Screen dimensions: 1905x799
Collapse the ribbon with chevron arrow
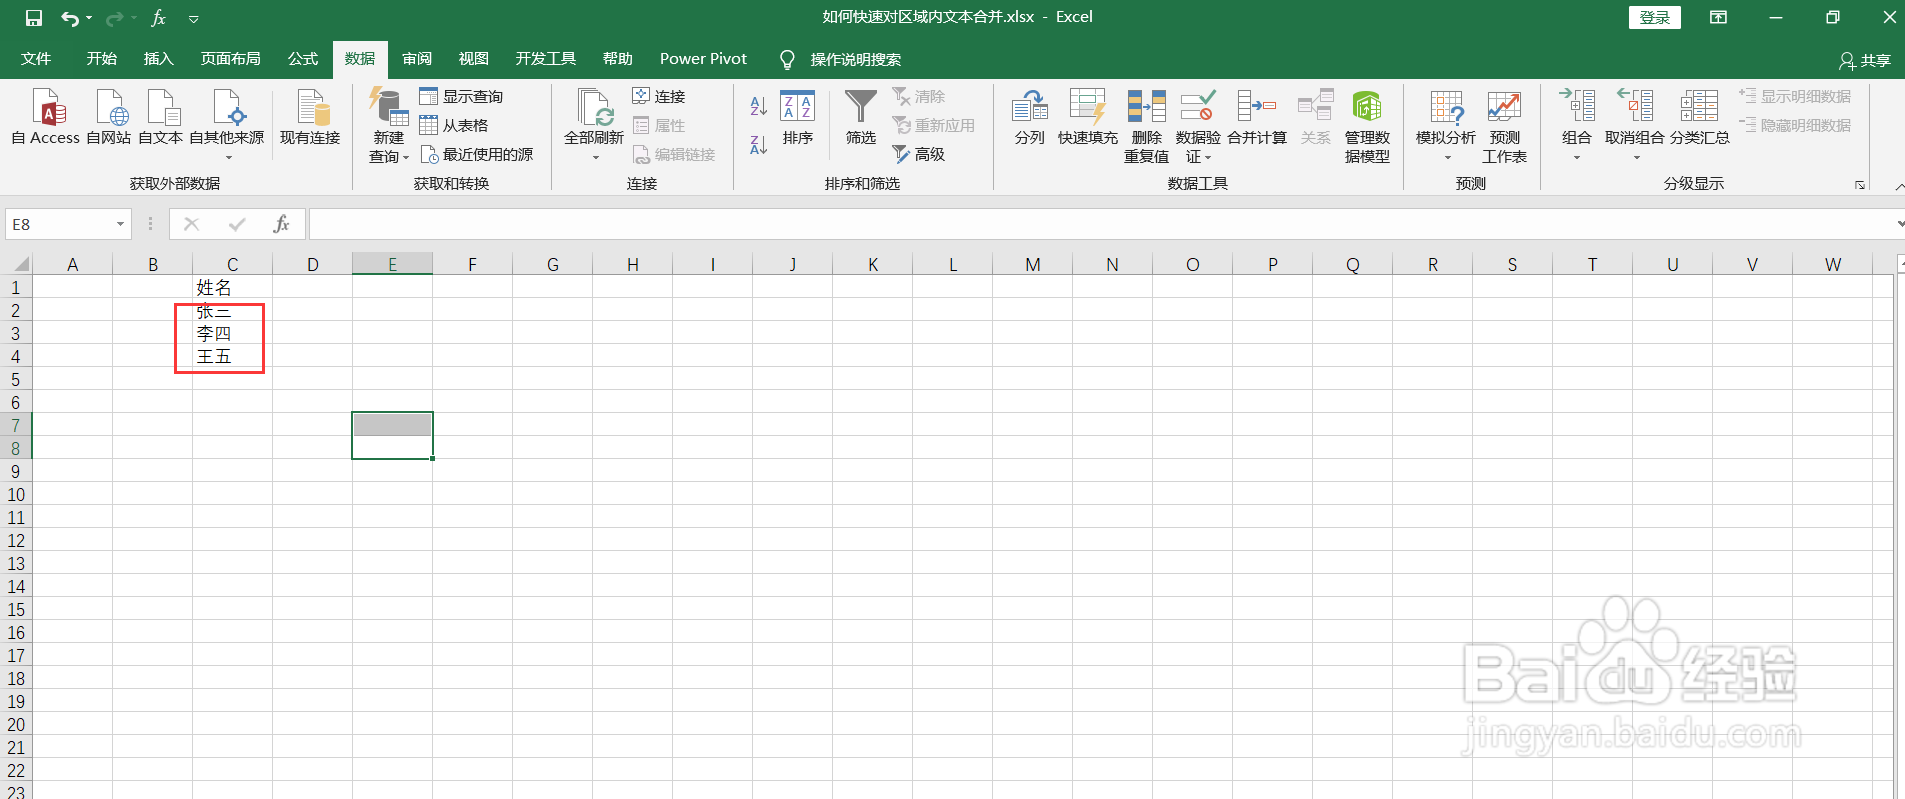[1899, 186]
